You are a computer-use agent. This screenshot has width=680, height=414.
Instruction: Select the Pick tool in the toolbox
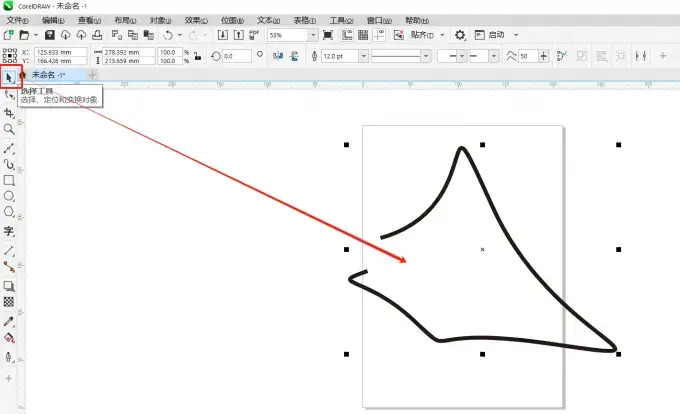coord(9,76)
